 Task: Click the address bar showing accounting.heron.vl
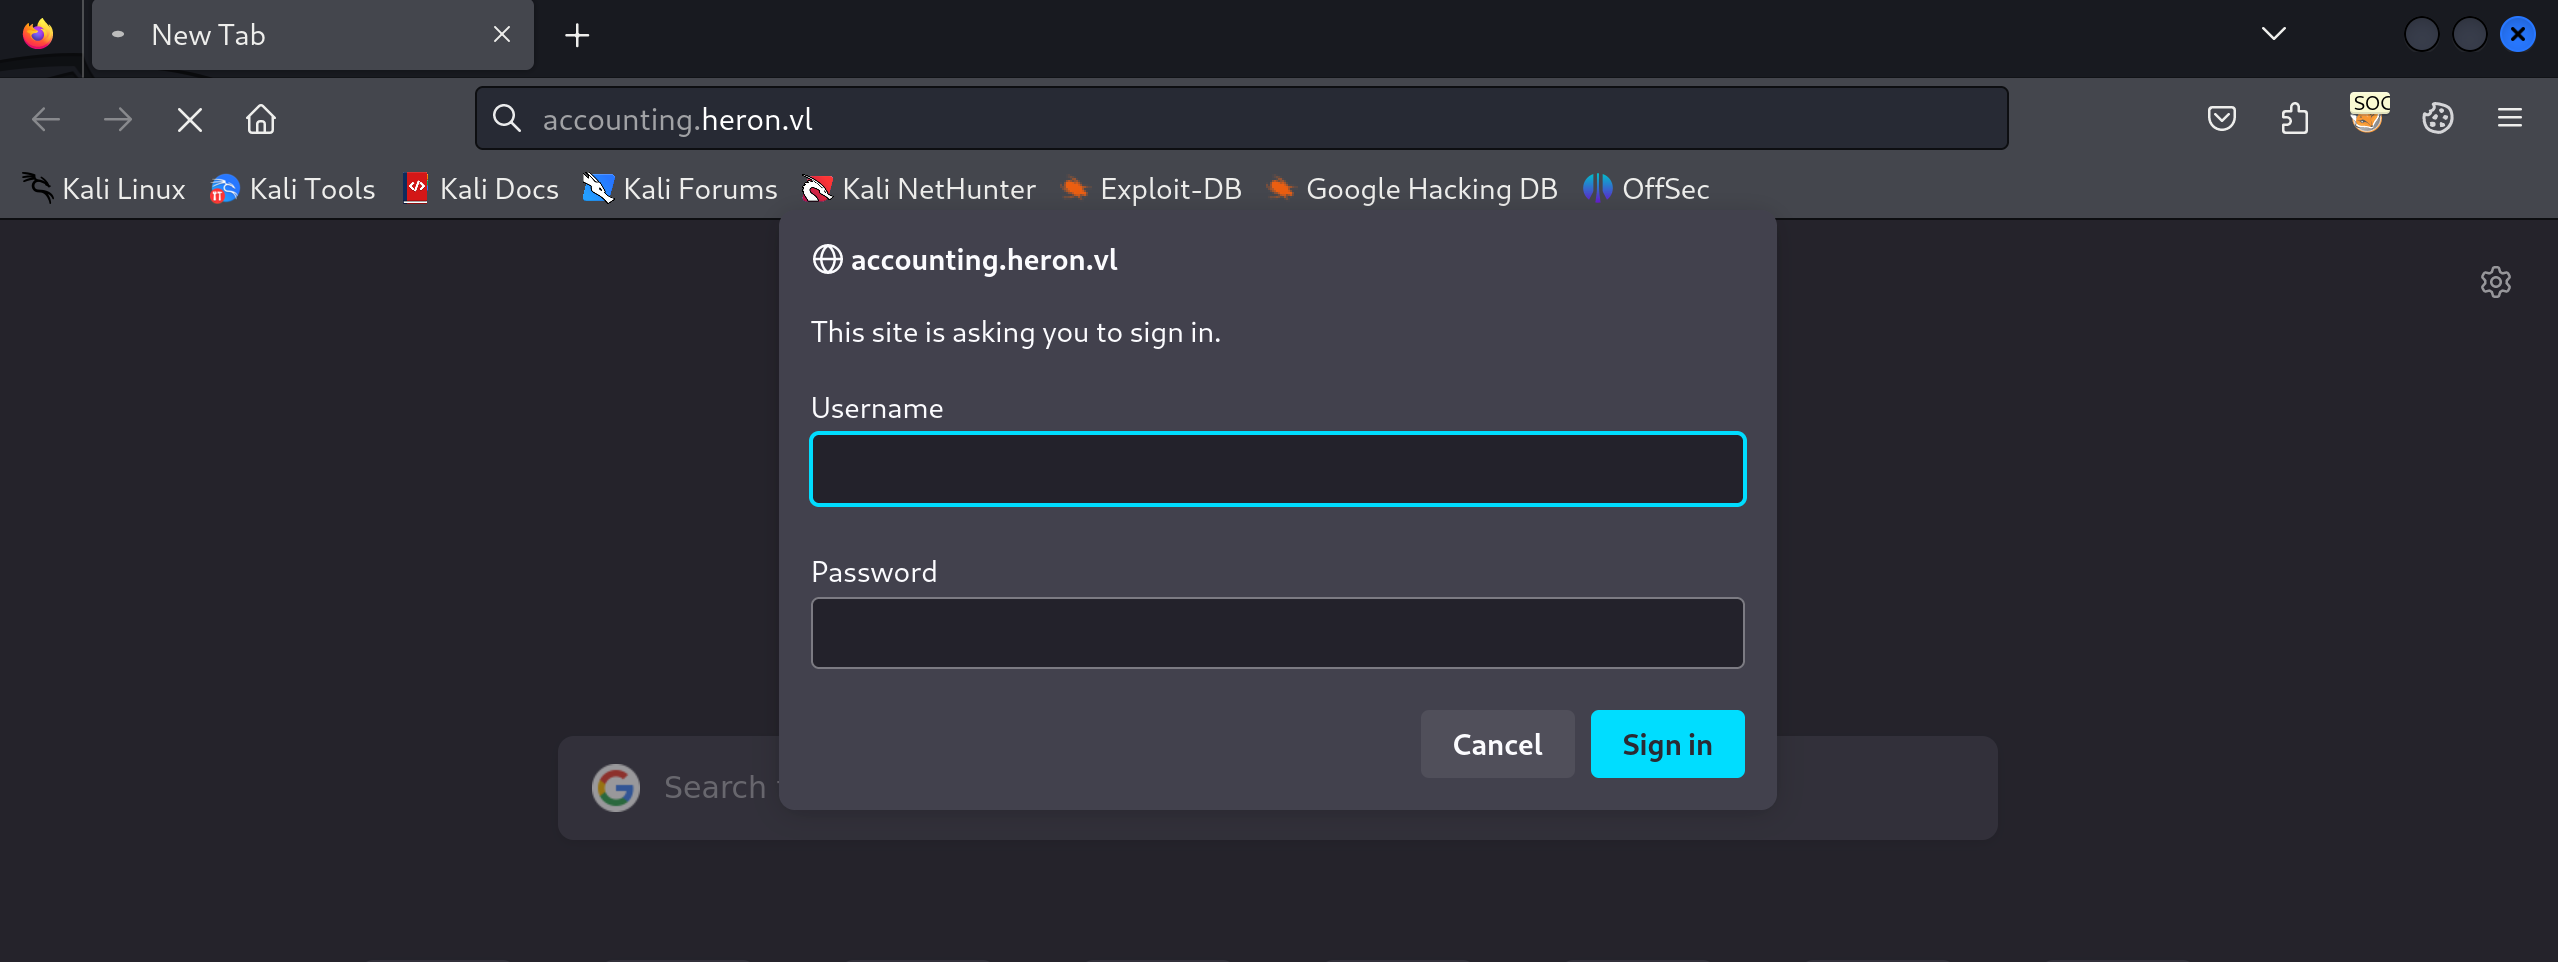pyautogui.click(x=1240, y=119)
